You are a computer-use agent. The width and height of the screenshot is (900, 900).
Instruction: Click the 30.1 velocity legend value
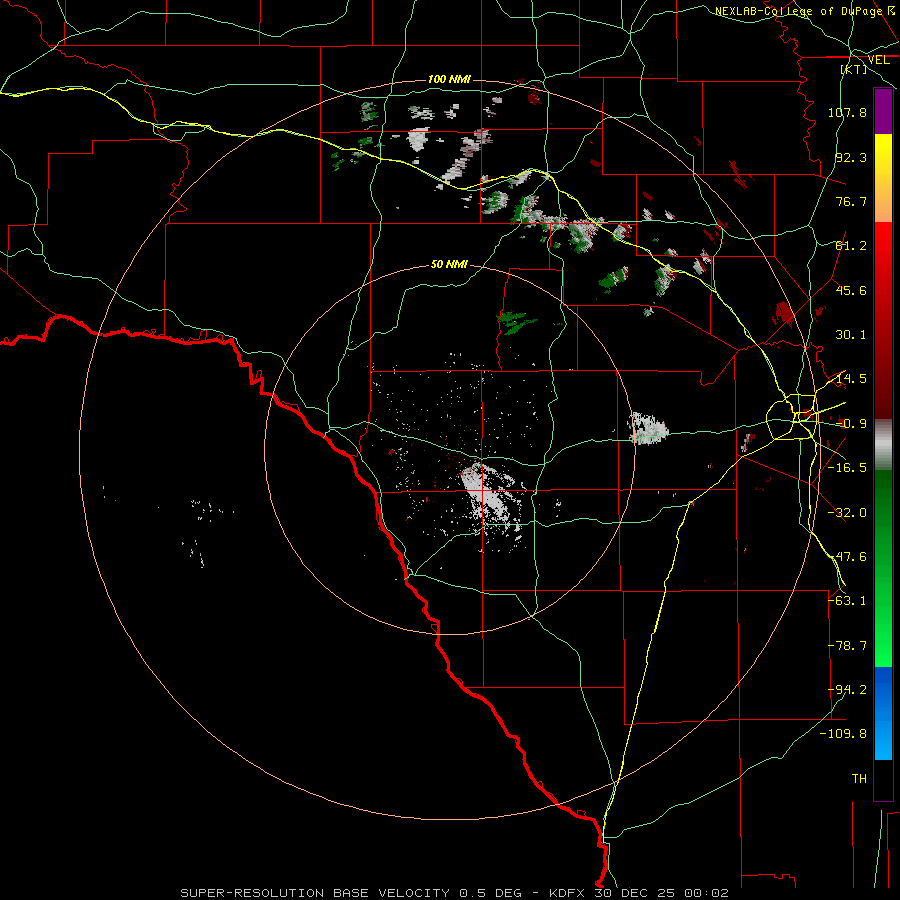(x=851, y=335)
